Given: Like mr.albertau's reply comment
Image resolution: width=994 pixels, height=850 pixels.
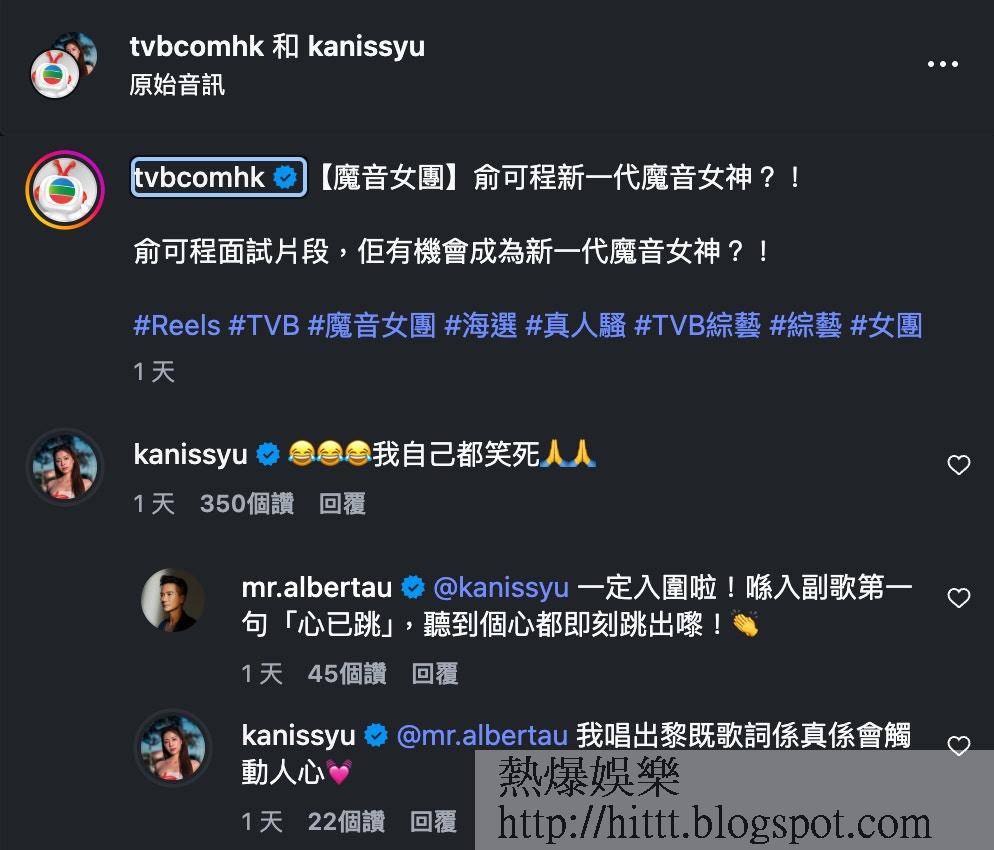Looking at the screenshot, I should (x=958, y=598).
